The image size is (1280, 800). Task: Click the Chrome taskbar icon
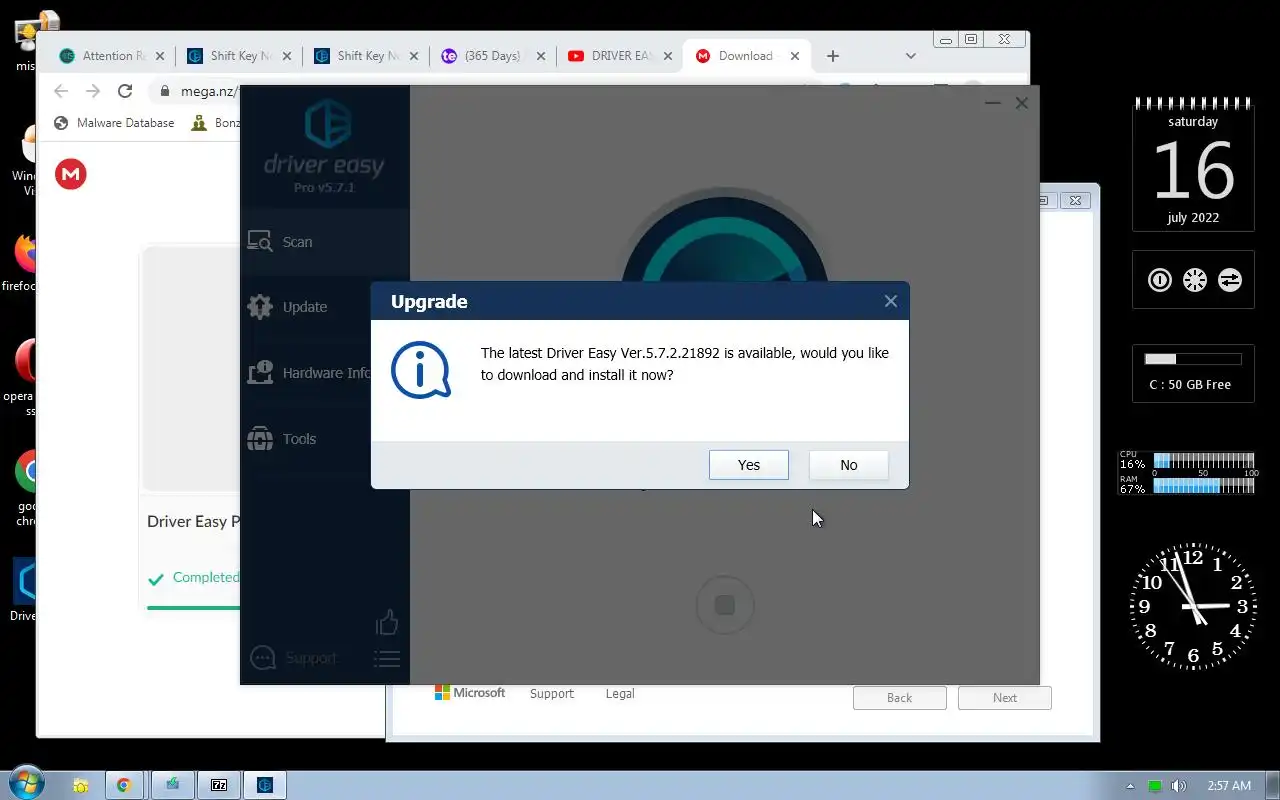click(x=124, y=785)
